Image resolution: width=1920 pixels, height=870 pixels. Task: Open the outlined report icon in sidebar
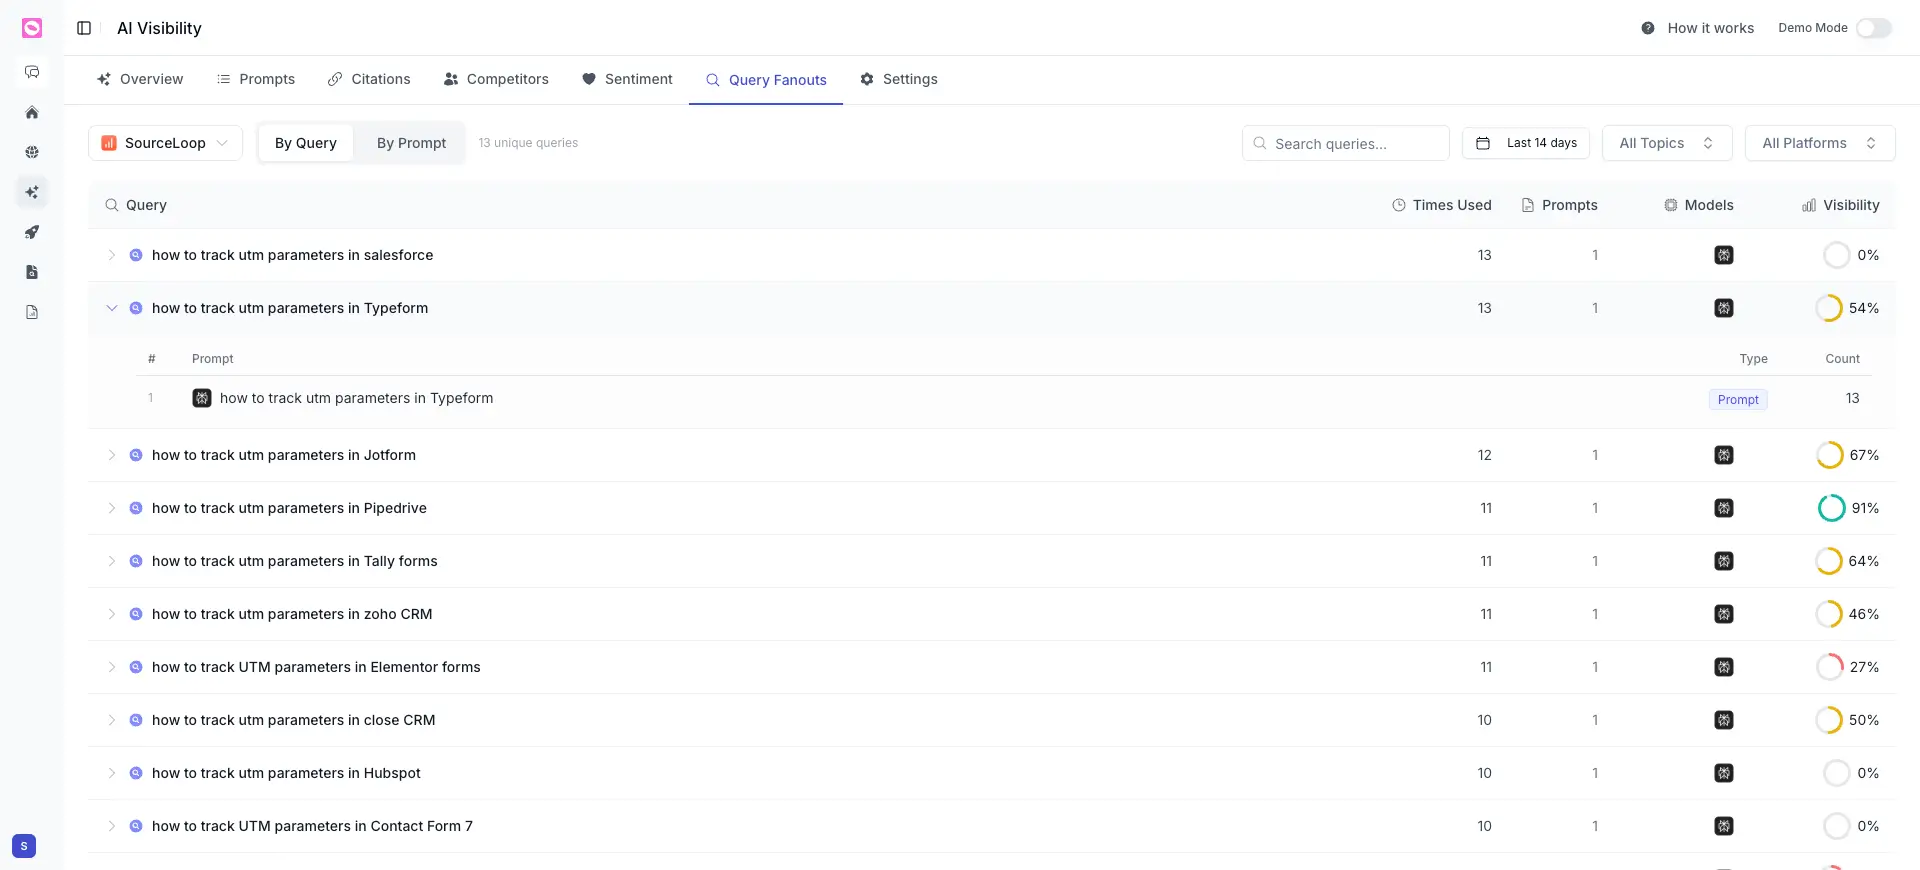click(32, 312)
